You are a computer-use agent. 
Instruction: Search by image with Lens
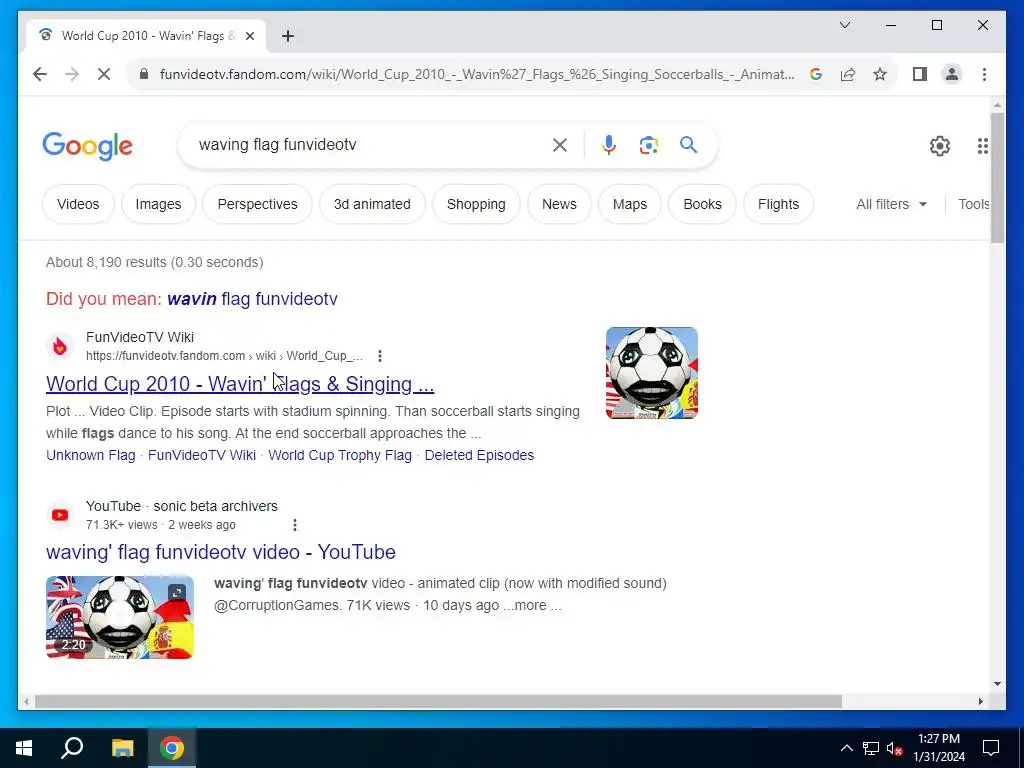coord(648,145)
